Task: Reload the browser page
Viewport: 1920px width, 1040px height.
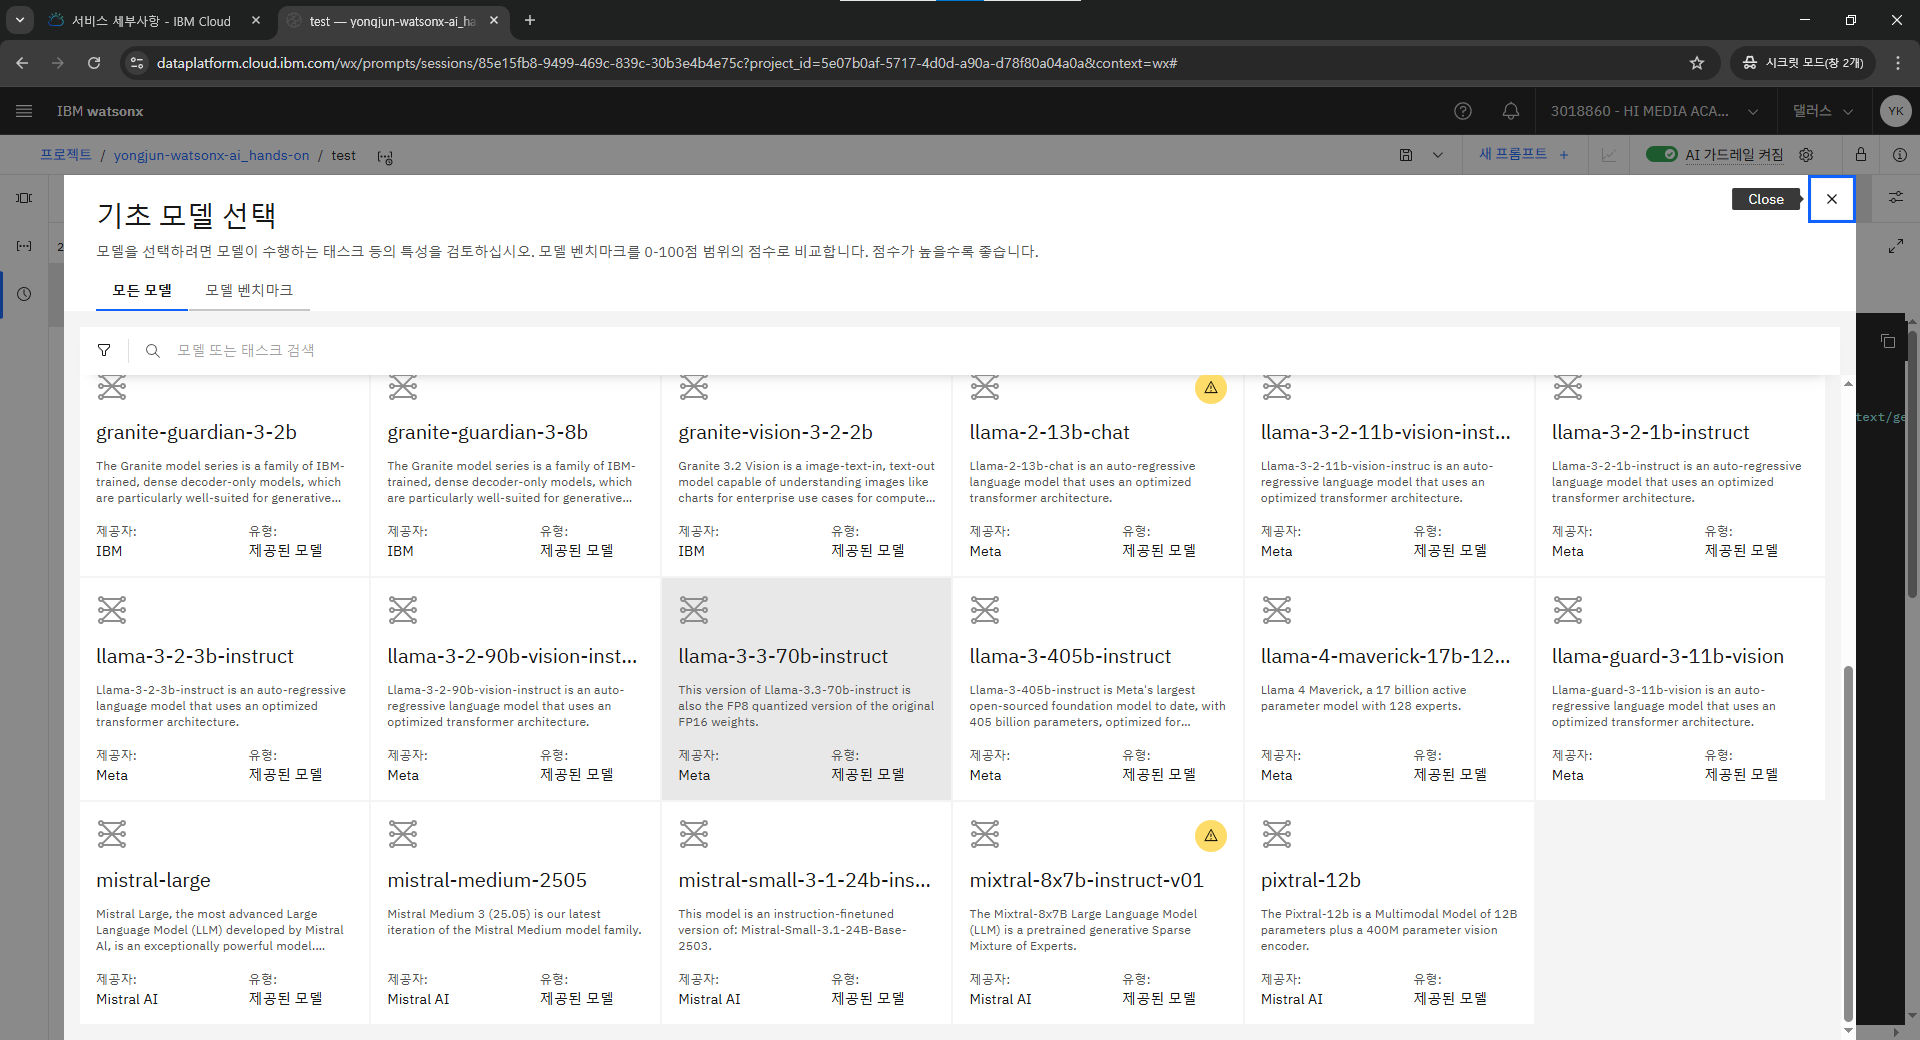Action: [94, 63]
